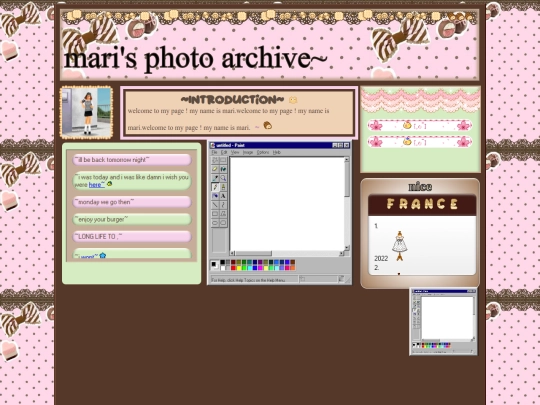This screenshot has height=405, width=540.
Task: Select the Rectangle shape tool
Action: [215, 214]
